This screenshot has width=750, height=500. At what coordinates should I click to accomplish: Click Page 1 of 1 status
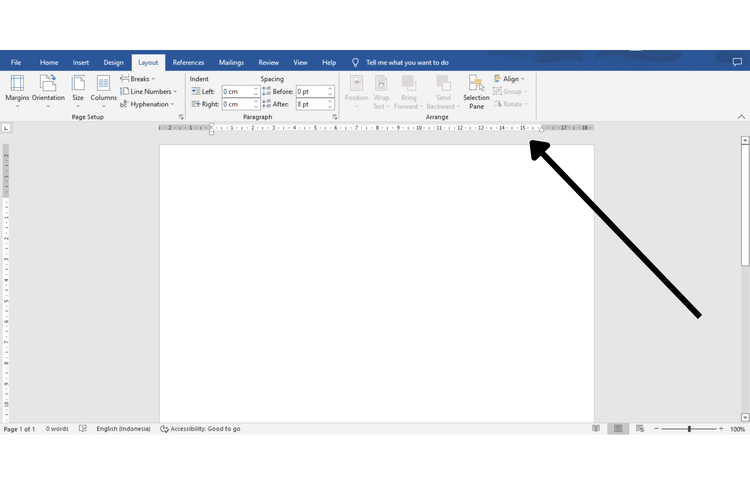[19, 429]
